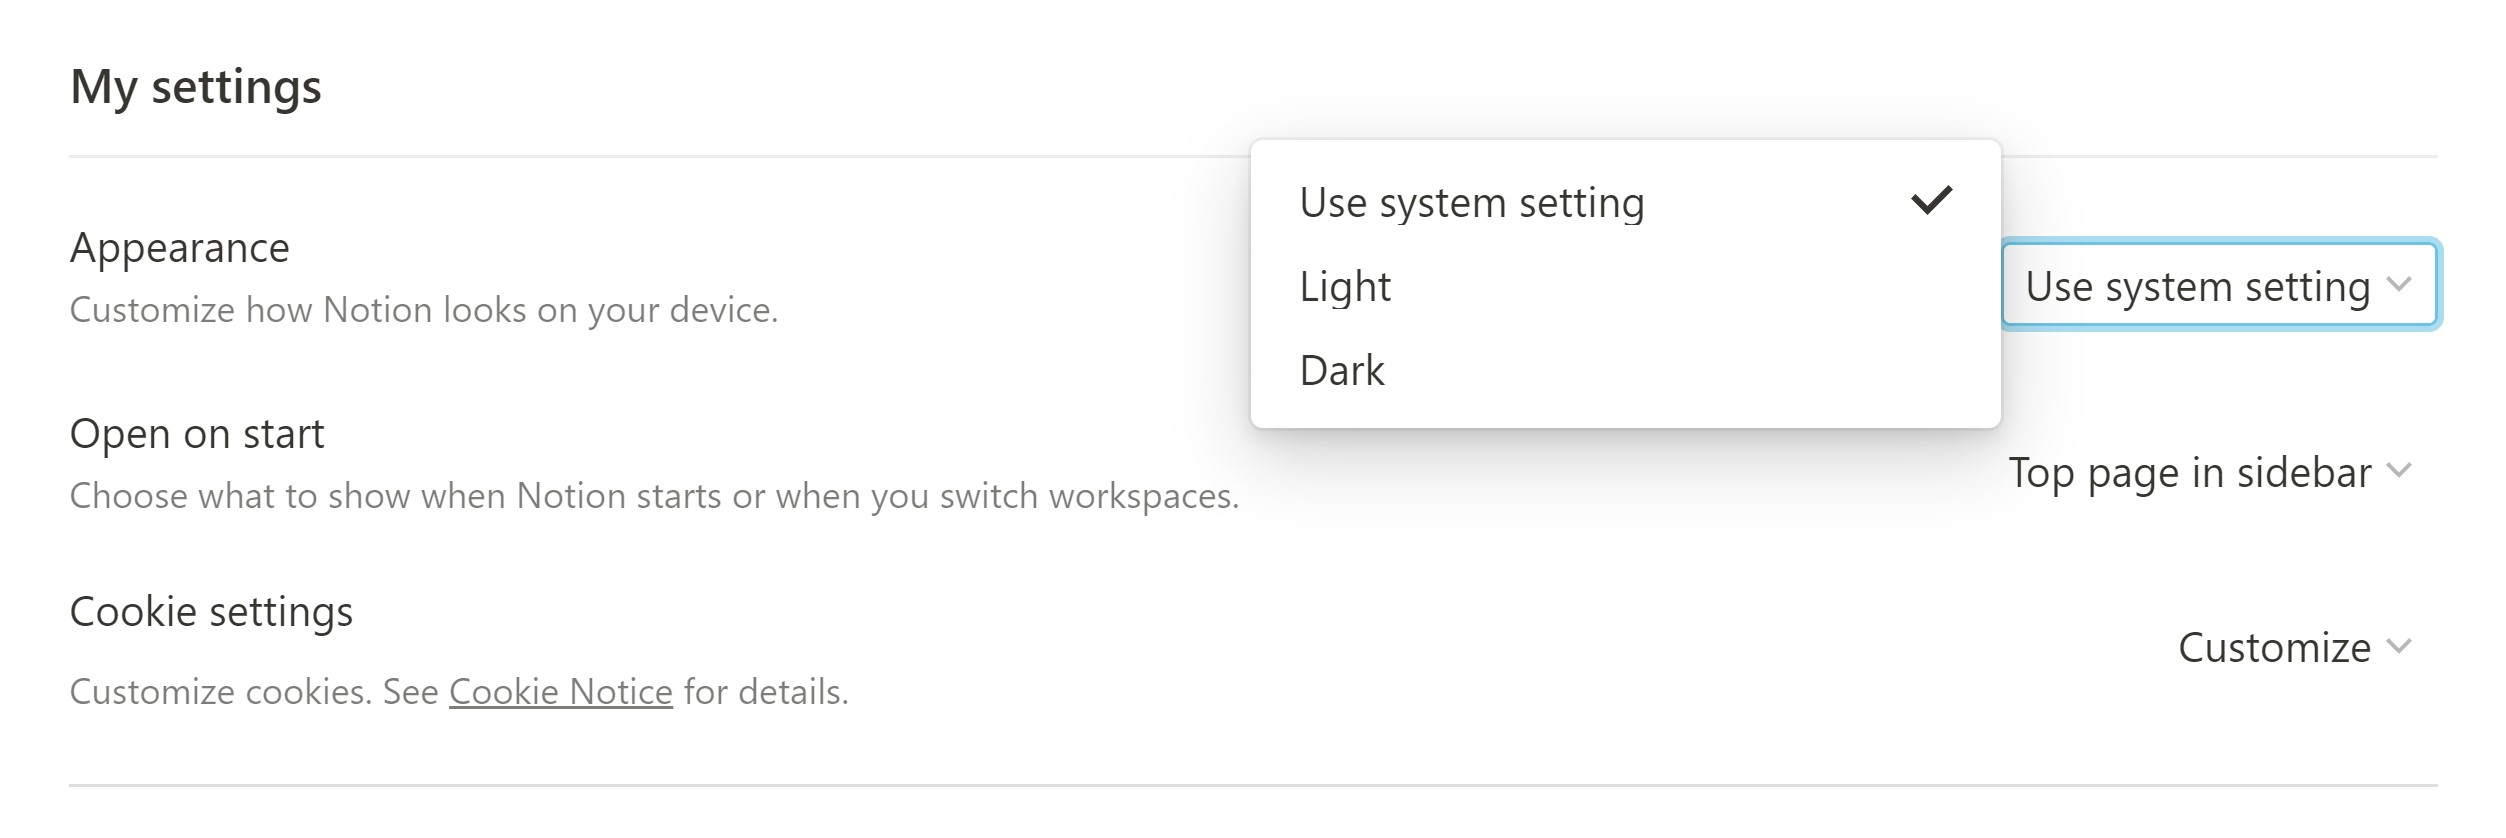Select "Light" from the appearance menu

tap(1344, 286)
